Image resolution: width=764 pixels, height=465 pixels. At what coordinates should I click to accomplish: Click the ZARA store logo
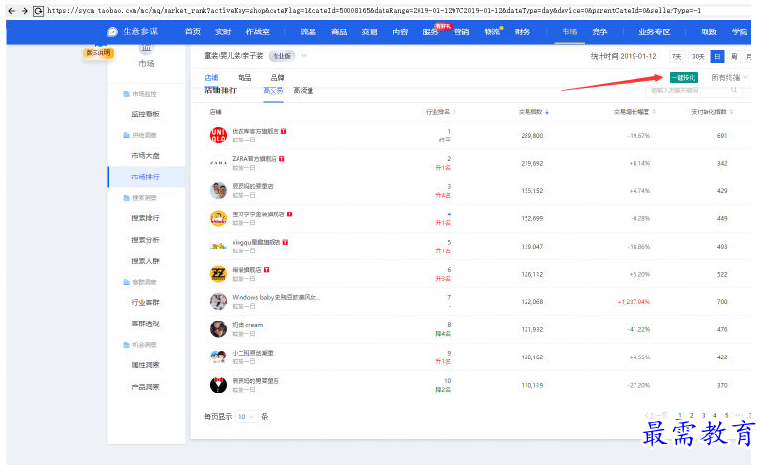tap(217, 162)
